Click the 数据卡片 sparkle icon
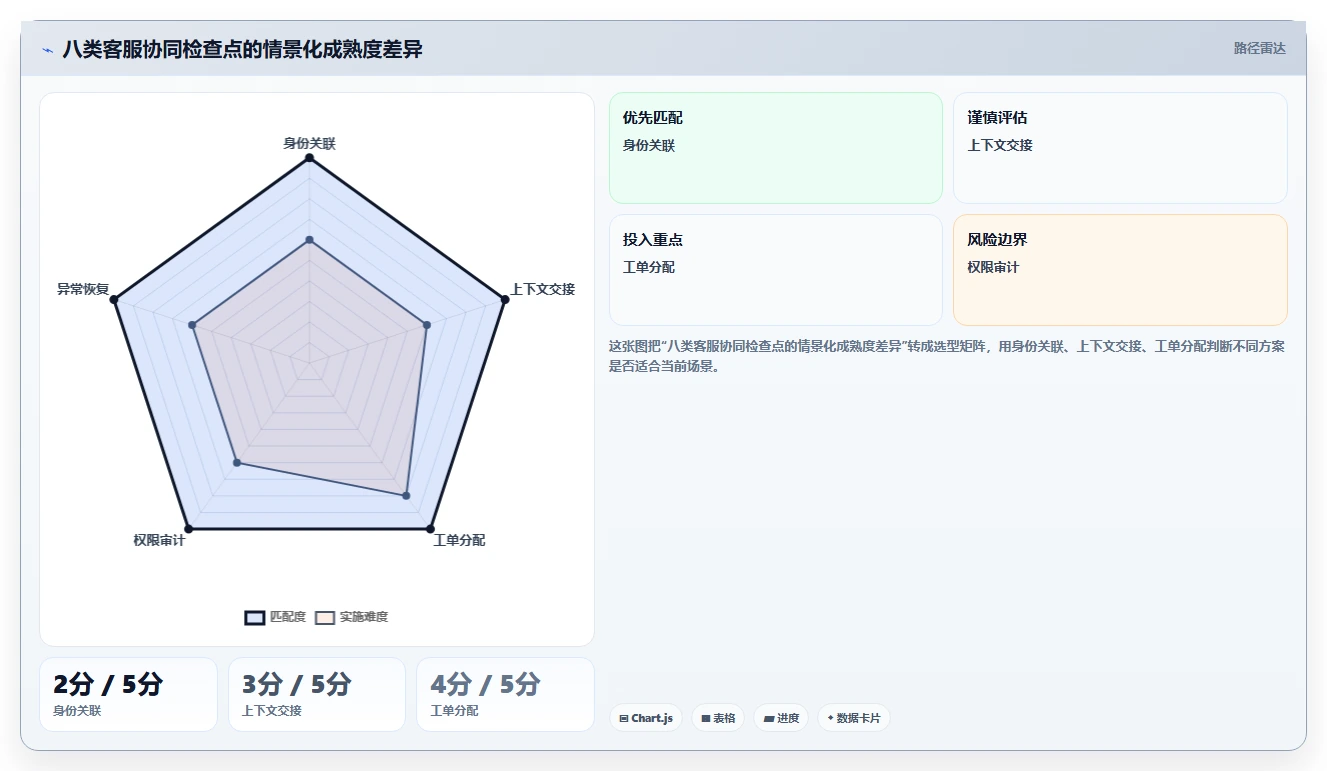The width and height of the screenshot is (1327, 771). click(x=830, y=718)
